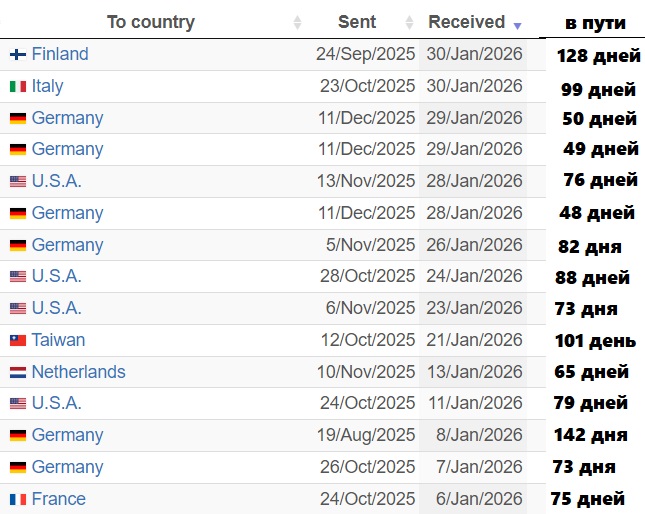The height and width of the screenshot is (514, 645).
Task: Click the 19/Aug/2025 sent date cell
Action: 366,435
